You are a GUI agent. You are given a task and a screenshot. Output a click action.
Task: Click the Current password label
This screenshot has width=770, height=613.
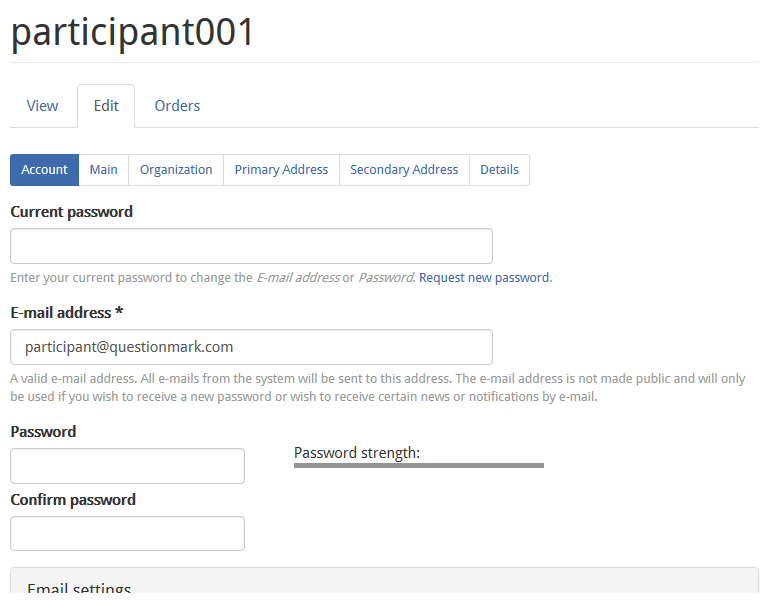pos(71,212)
